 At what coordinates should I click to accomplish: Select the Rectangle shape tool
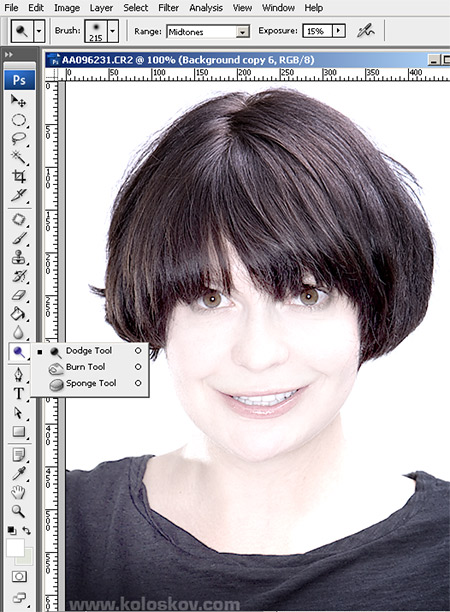click(18, 431)
